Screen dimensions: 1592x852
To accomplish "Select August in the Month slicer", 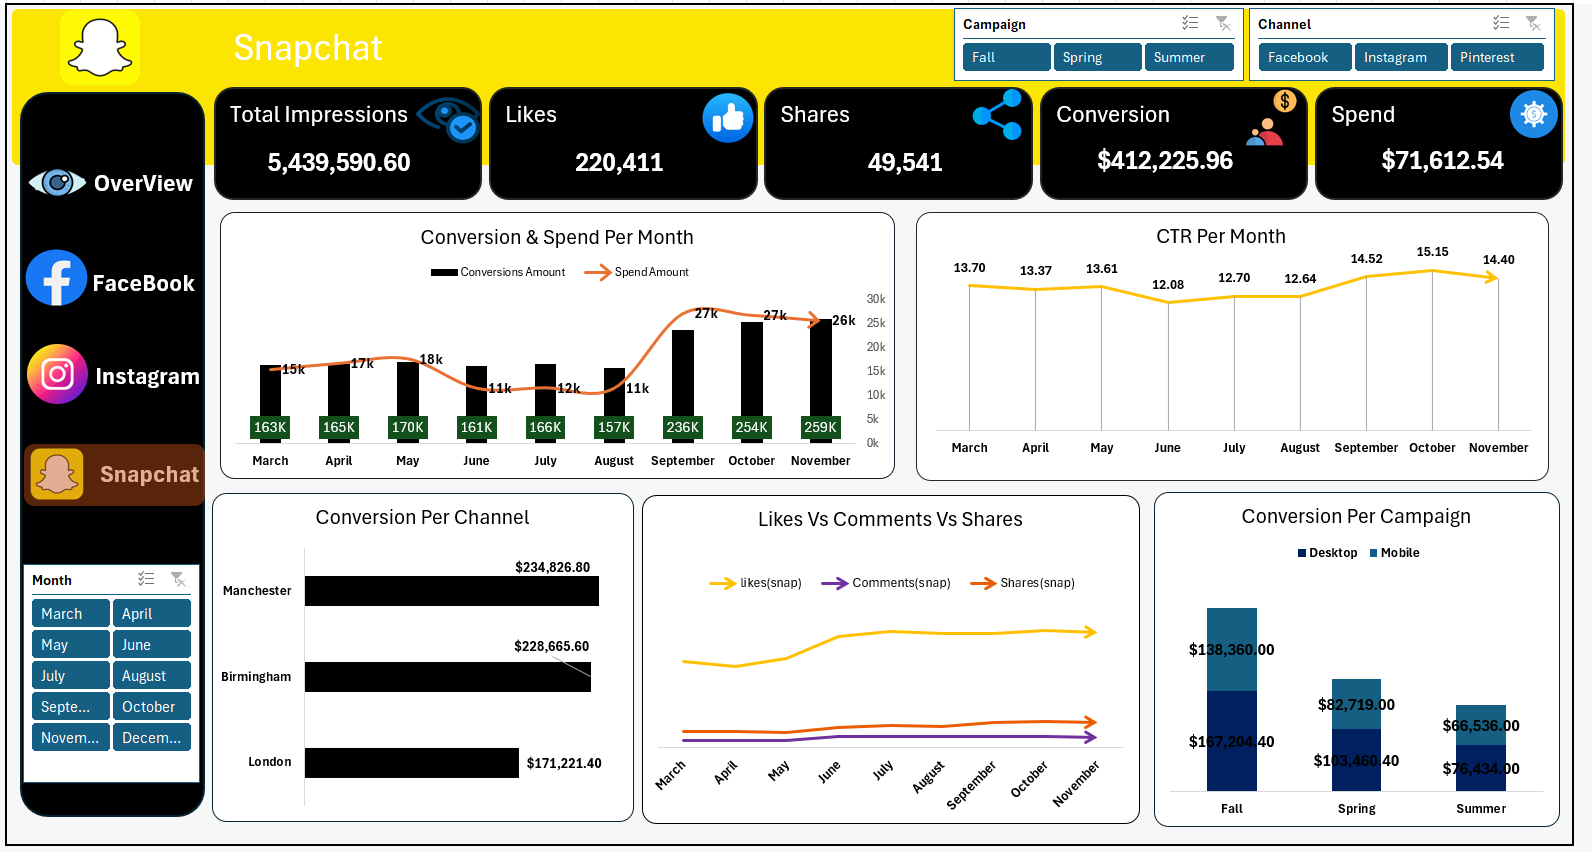I will [x=151, y=676].
